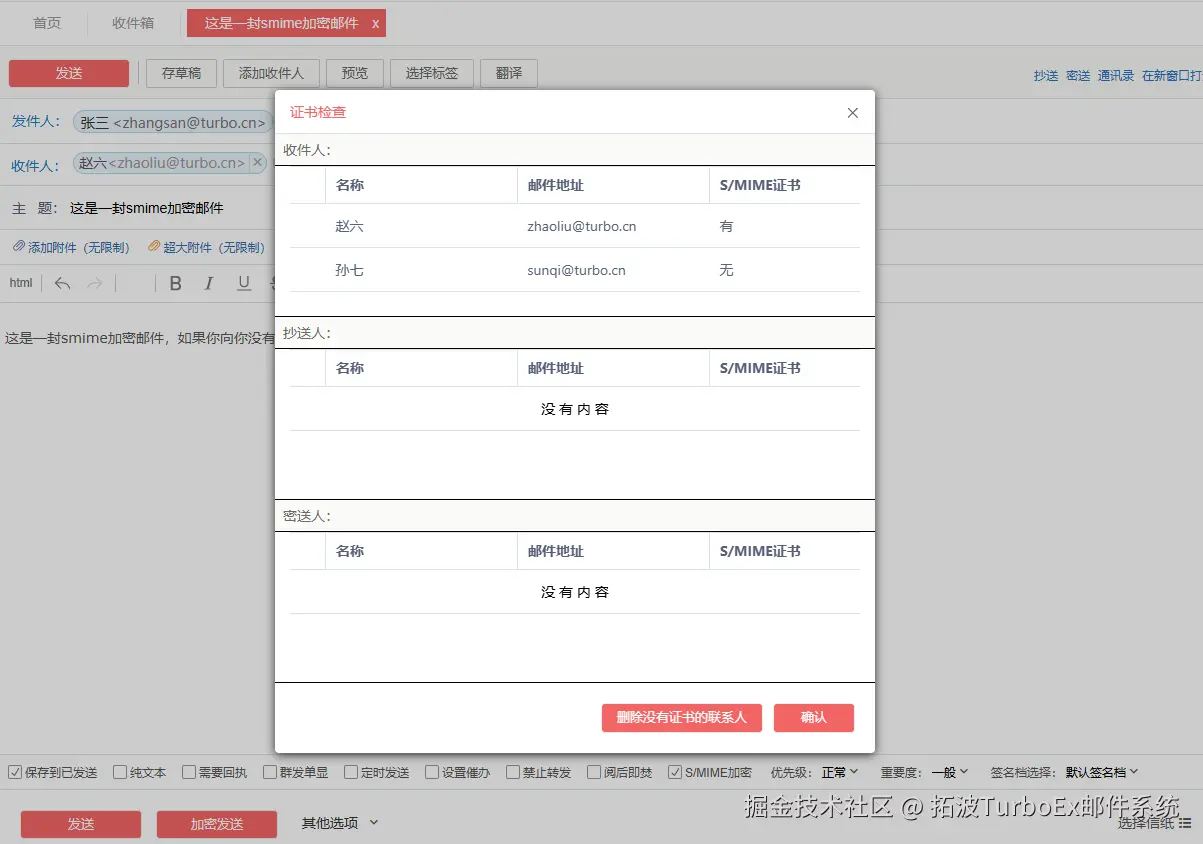Screen dimensions: 1203x844
Task: Click 存草稿 button
Action: (182, 73)
